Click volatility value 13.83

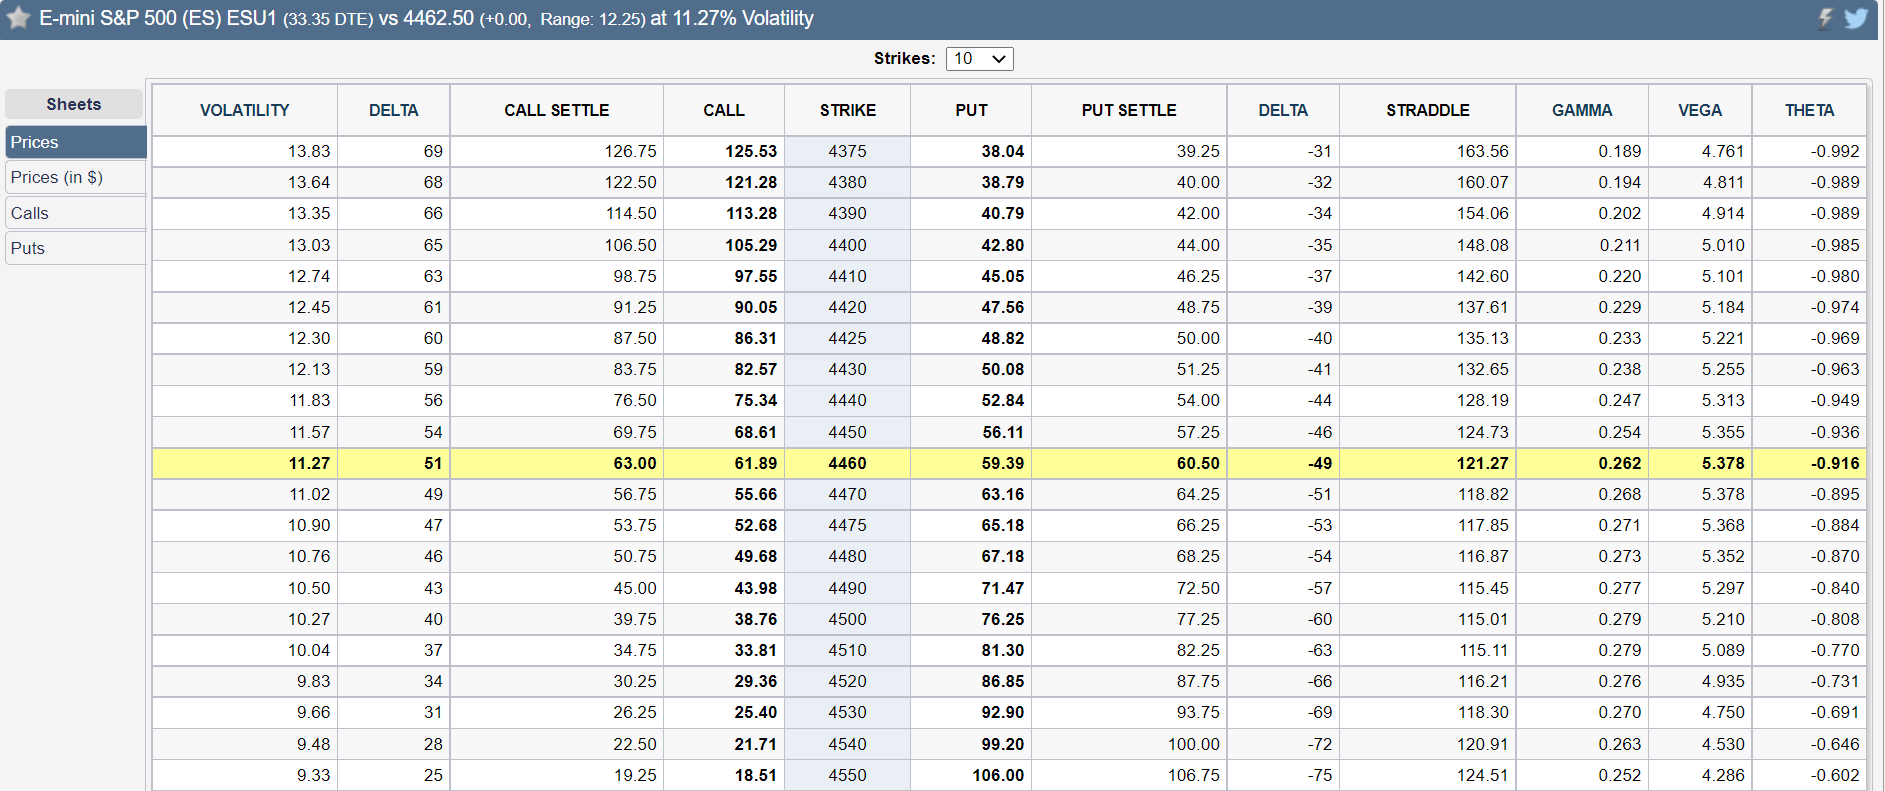(309, 151)
